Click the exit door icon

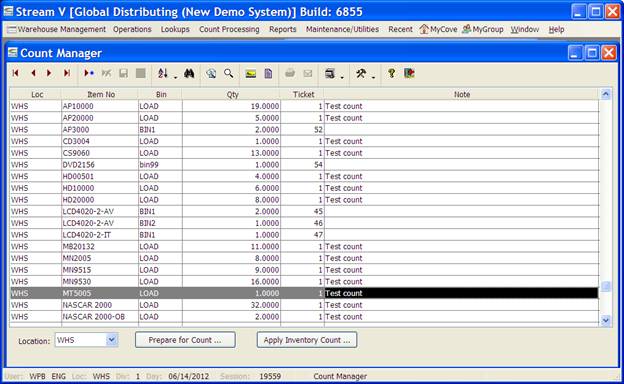point(409,73)
